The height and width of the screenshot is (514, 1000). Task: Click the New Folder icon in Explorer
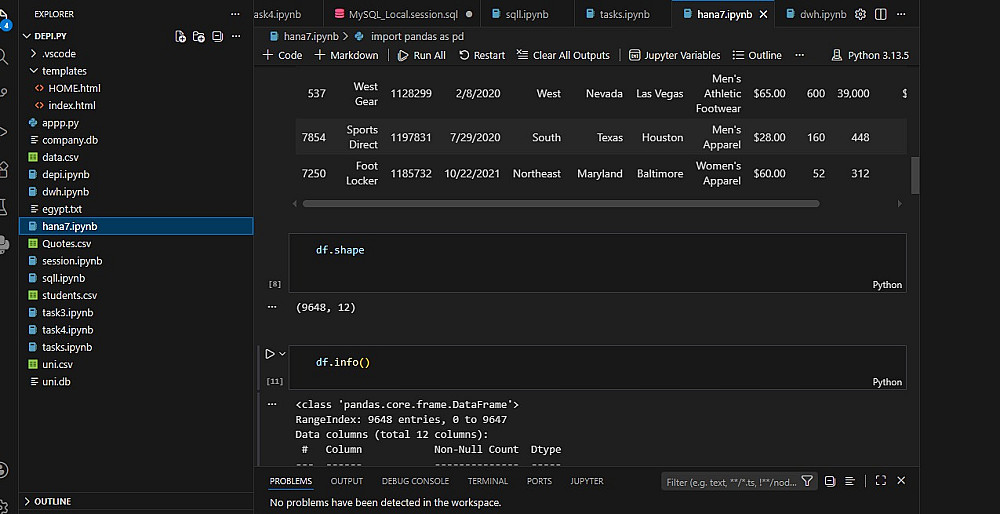199,36
